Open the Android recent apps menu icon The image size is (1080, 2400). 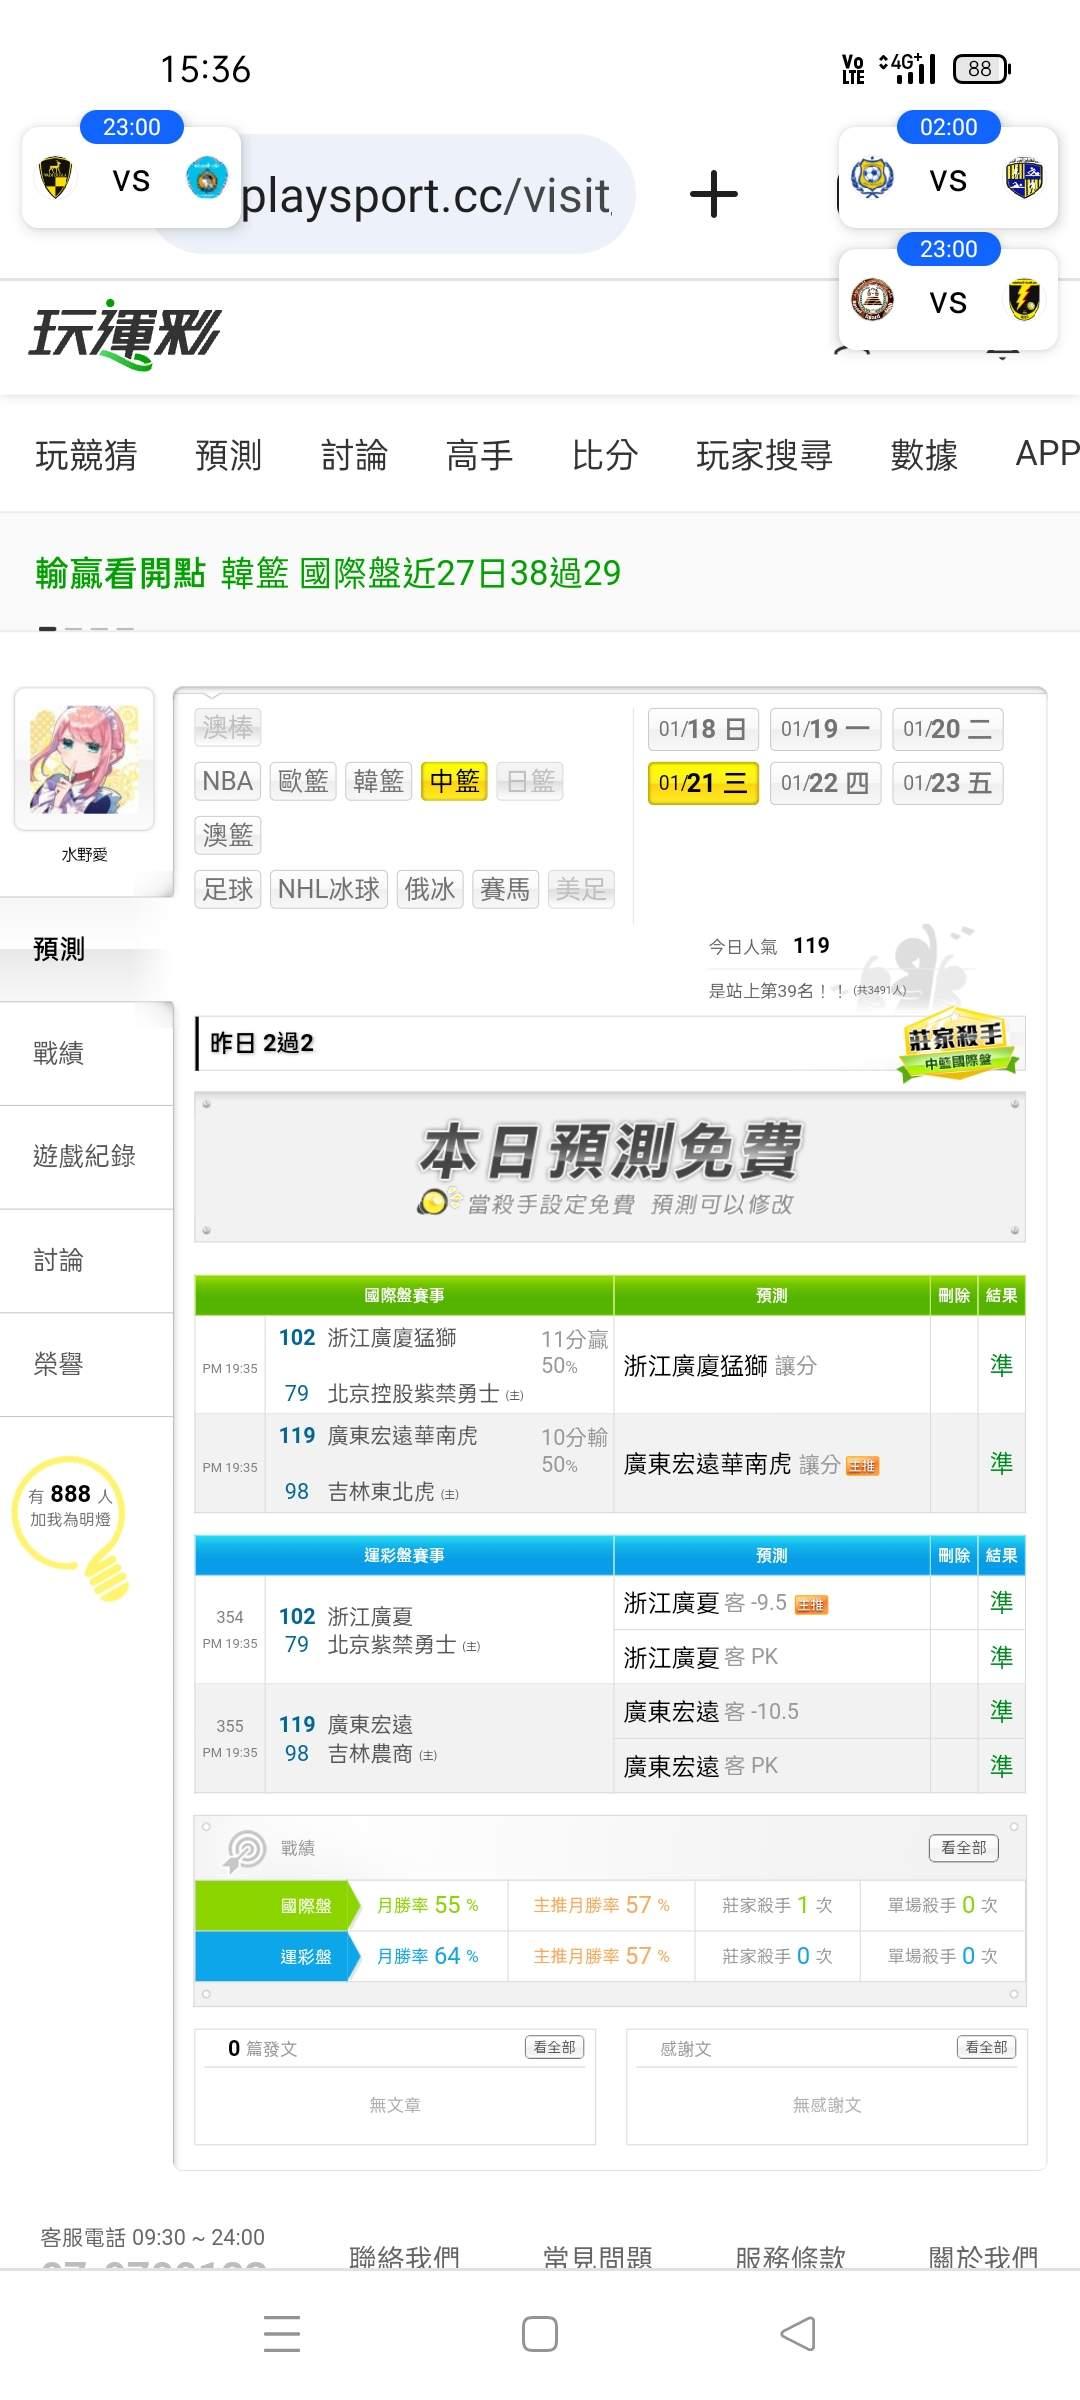pyautogui.click(x=282, y=2333)
